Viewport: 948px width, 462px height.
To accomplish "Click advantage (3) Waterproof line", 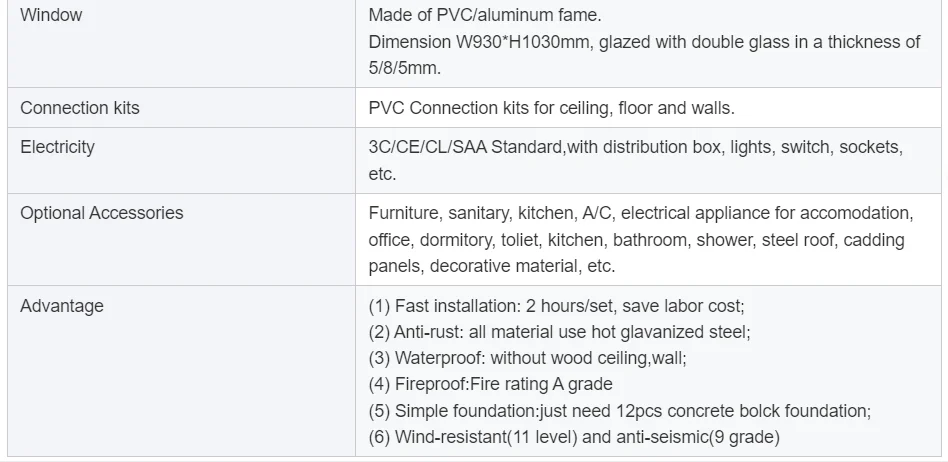I will pyautogui.click(x=527, y=358).
